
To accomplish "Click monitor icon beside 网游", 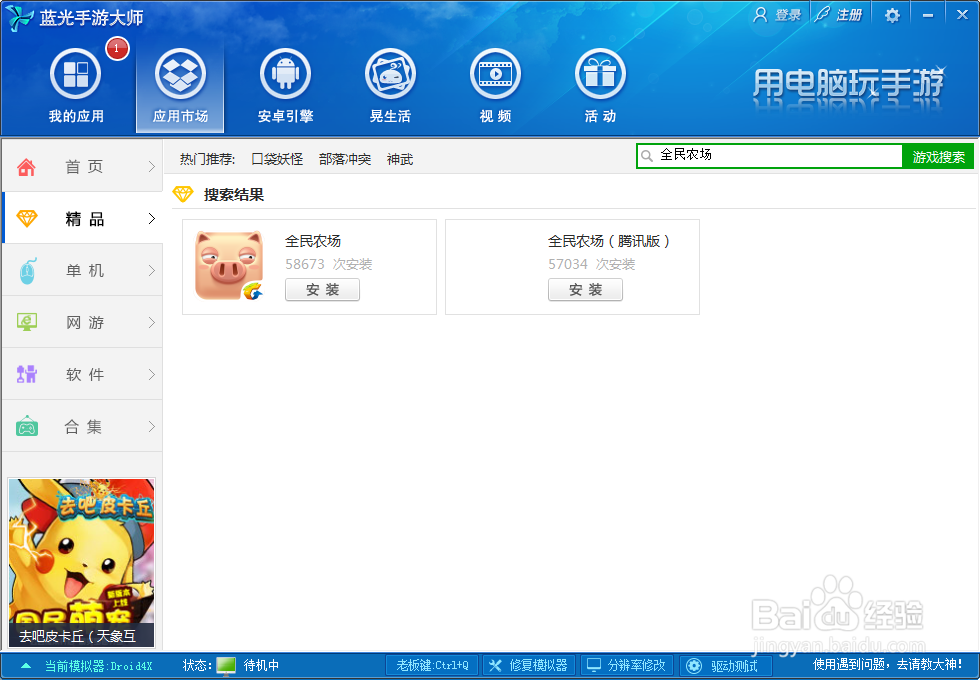I will tap(27, 322).
